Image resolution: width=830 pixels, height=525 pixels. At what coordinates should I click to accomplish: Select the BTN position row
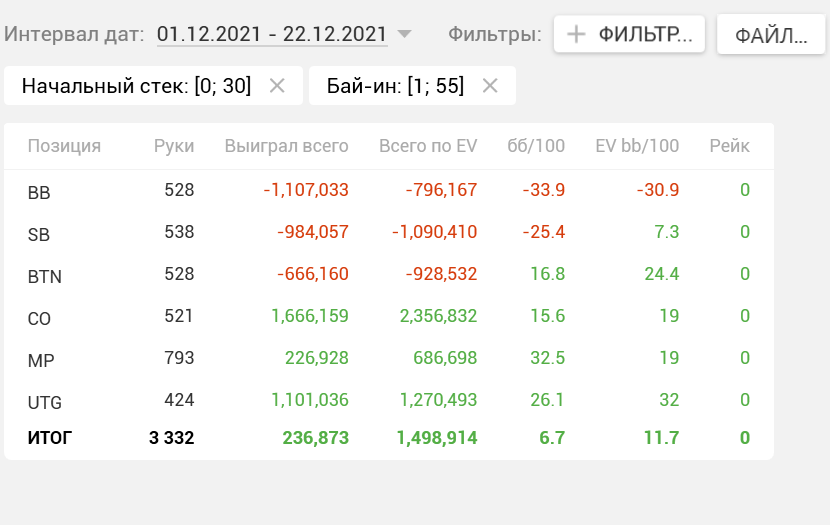click(x=389, y=274)
